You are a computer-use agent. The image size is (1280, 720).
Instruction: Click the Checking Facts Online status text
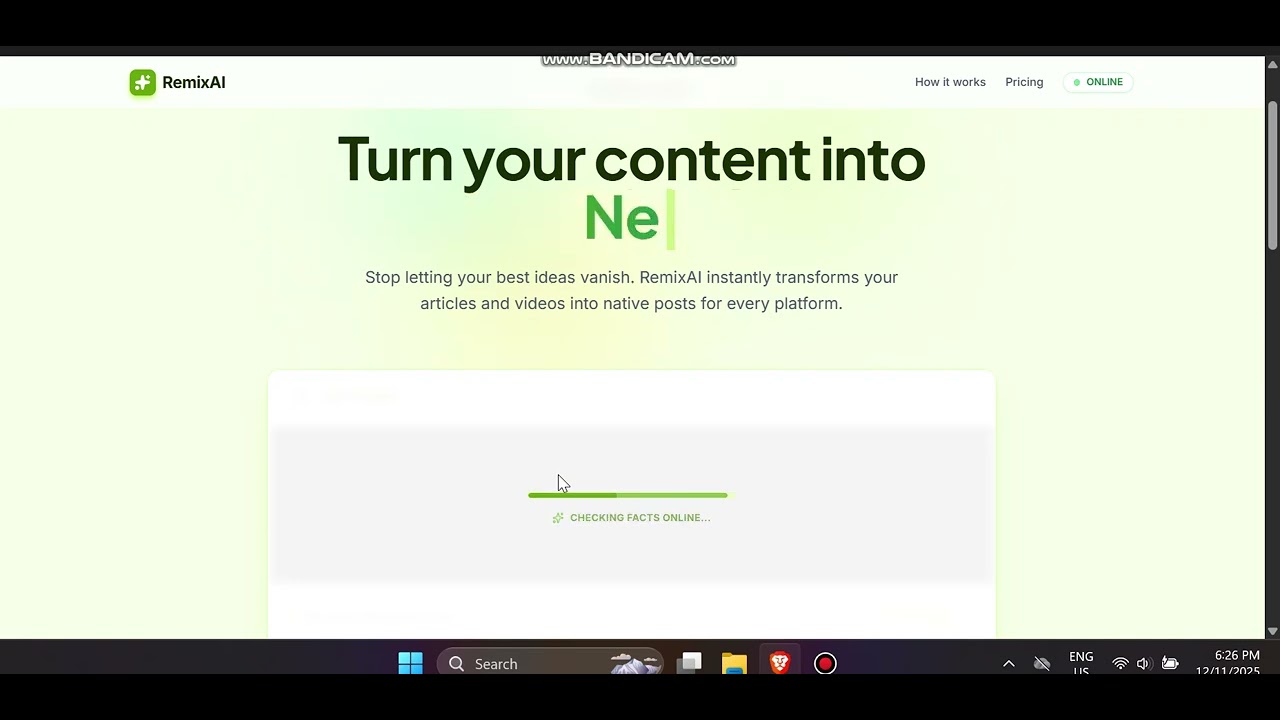click(640, 518)
